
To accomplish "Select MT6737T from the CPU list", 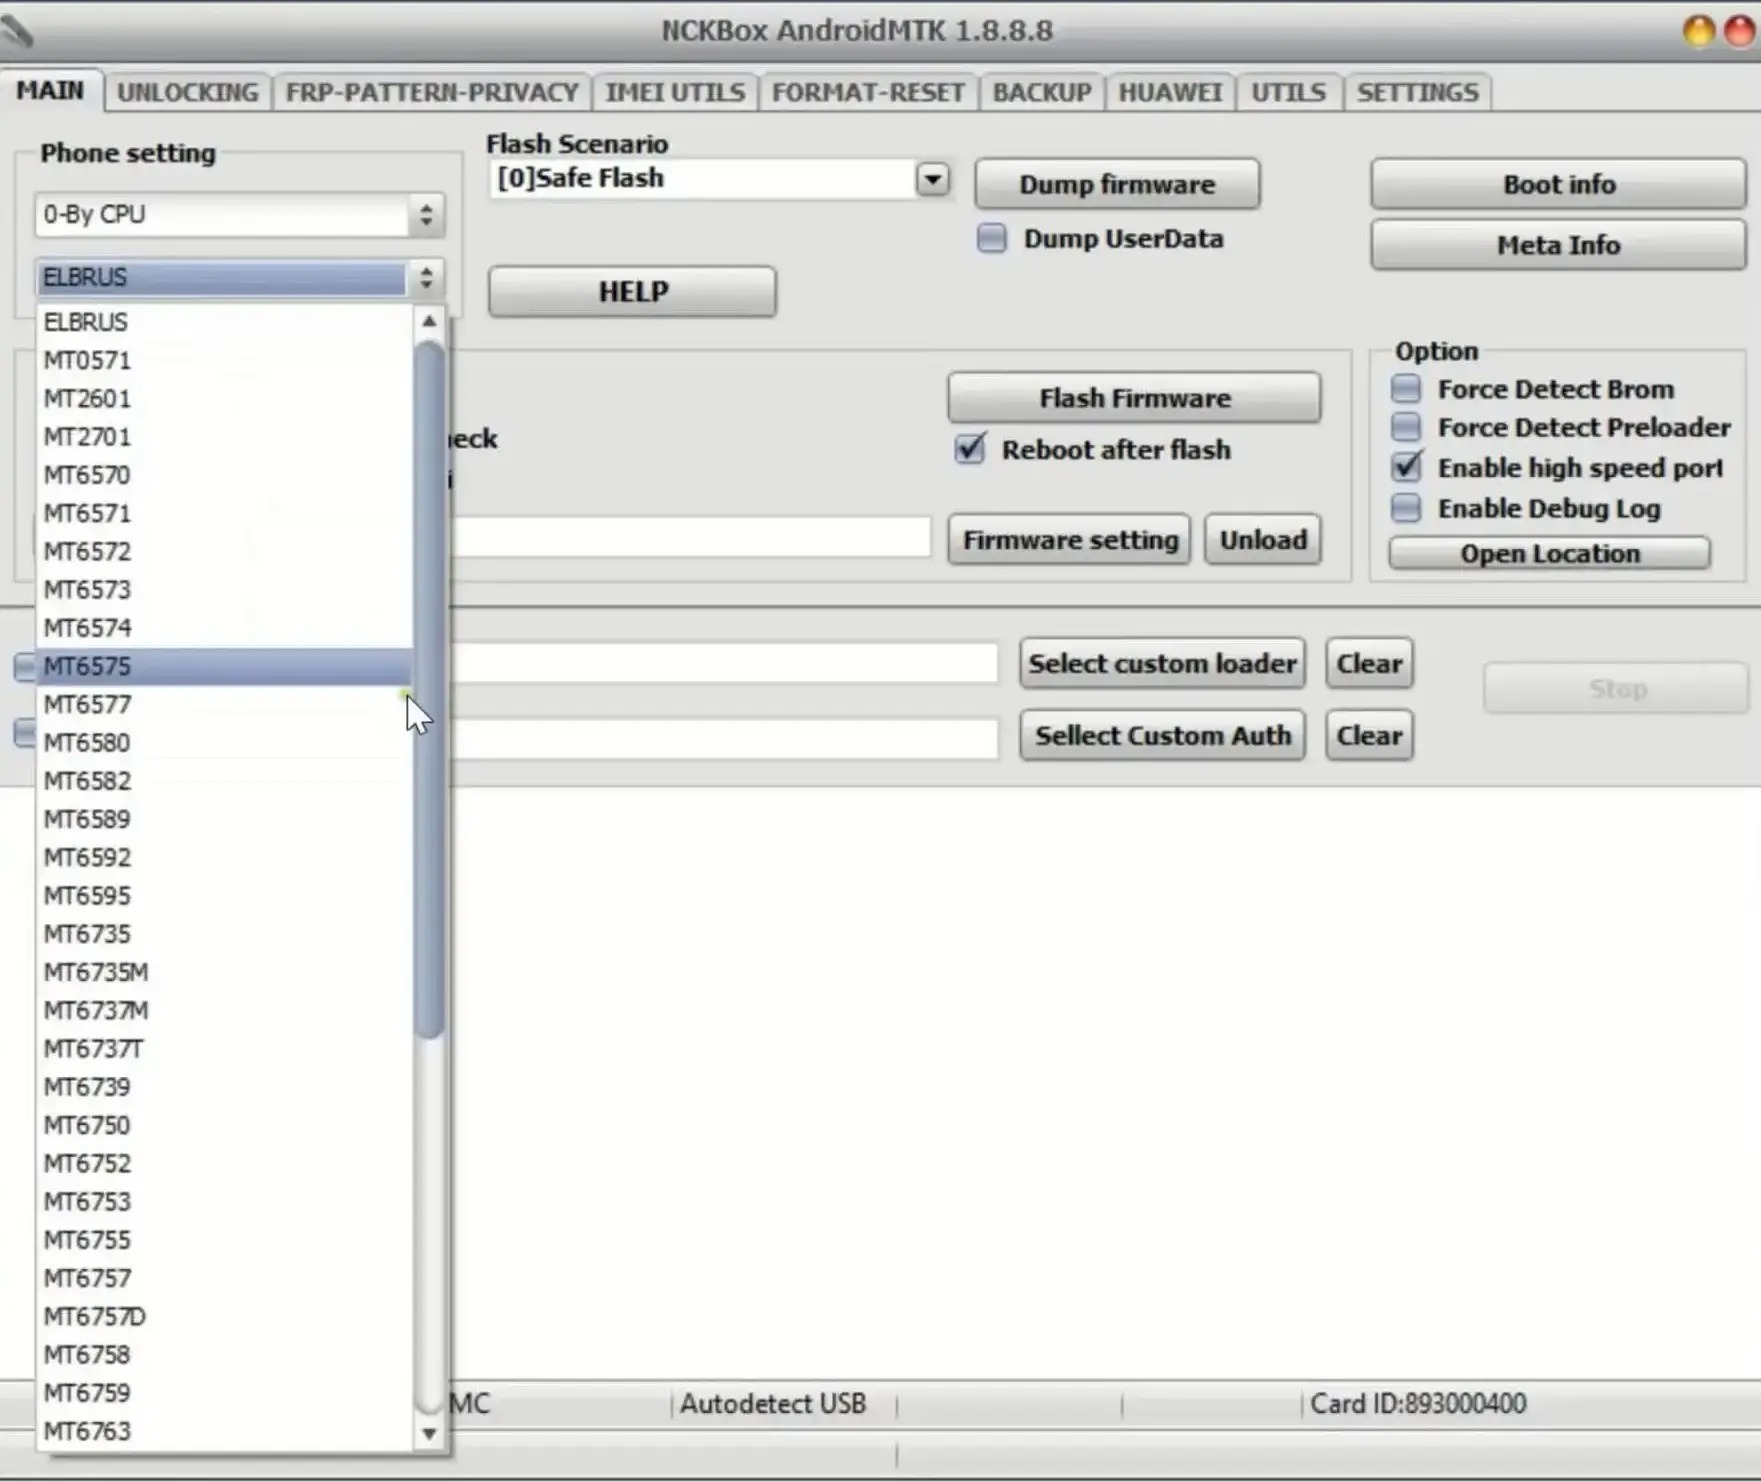I will pos(225,1048).
